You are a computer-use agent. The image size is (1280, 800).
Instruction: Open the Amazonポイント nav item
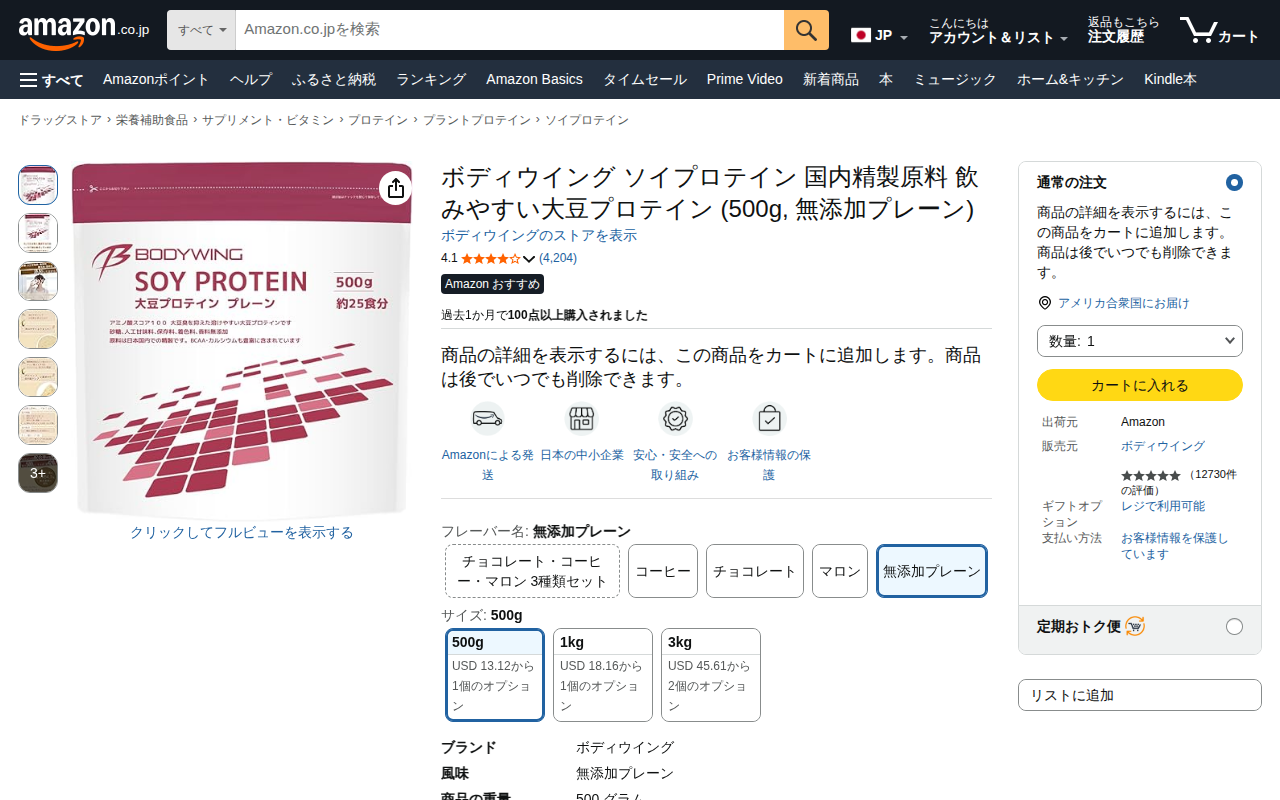pos(156,80)
